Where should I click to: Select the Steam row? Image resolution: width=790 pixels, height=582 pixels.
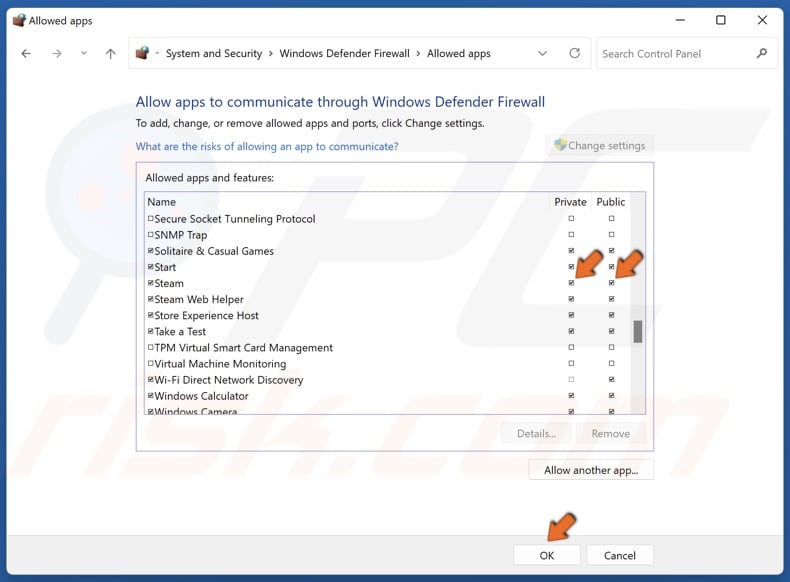point(387,283)
